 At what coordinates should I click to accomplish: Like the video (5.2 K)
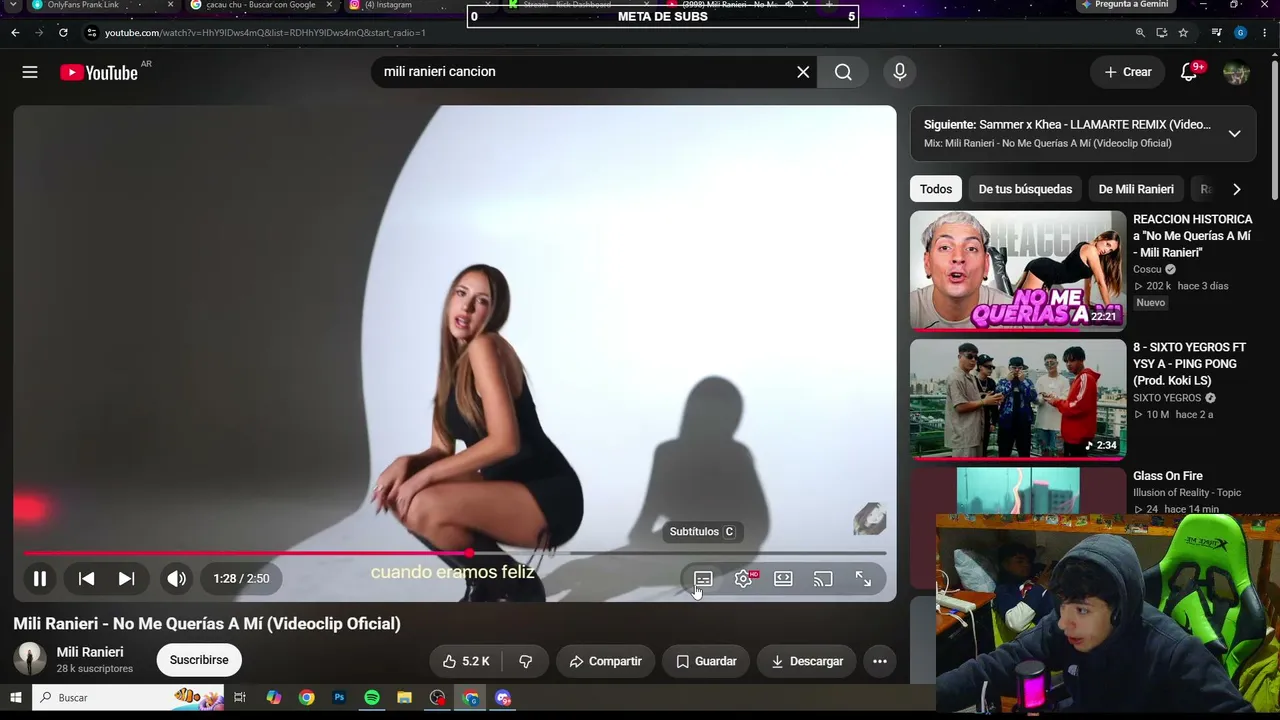pos(467,661)
